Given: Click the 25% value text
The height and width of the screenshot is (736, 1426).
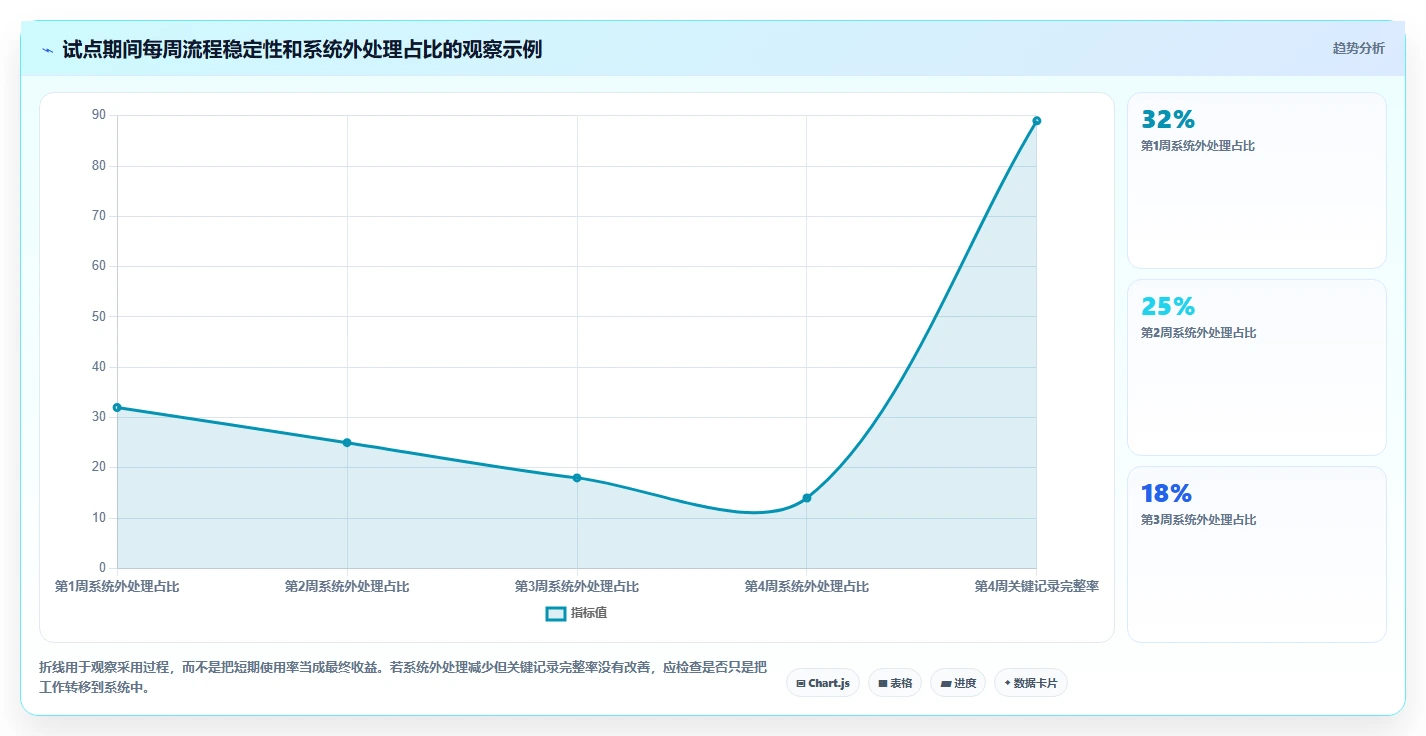Looking at the screenshot, I should 1168,306.
